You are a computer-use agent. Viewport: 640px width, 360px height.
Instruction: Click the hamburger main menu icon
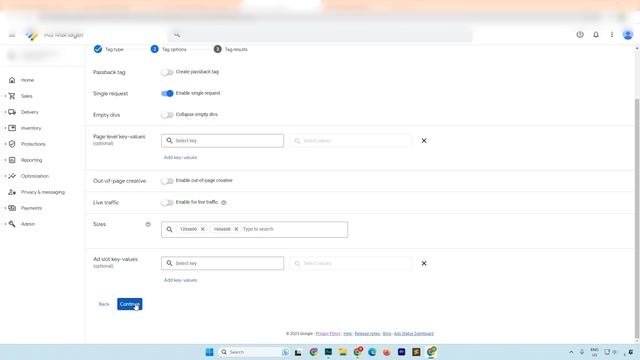pyautogui.click(x=12, y=35)
